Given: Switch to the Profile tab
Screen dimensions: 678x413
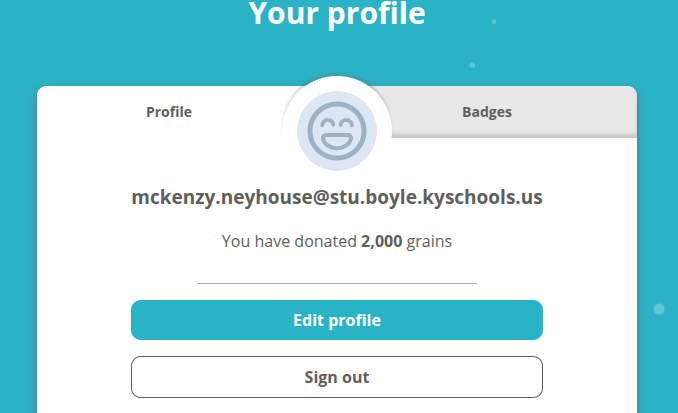Looking at the screenshot, I should 169,112.
